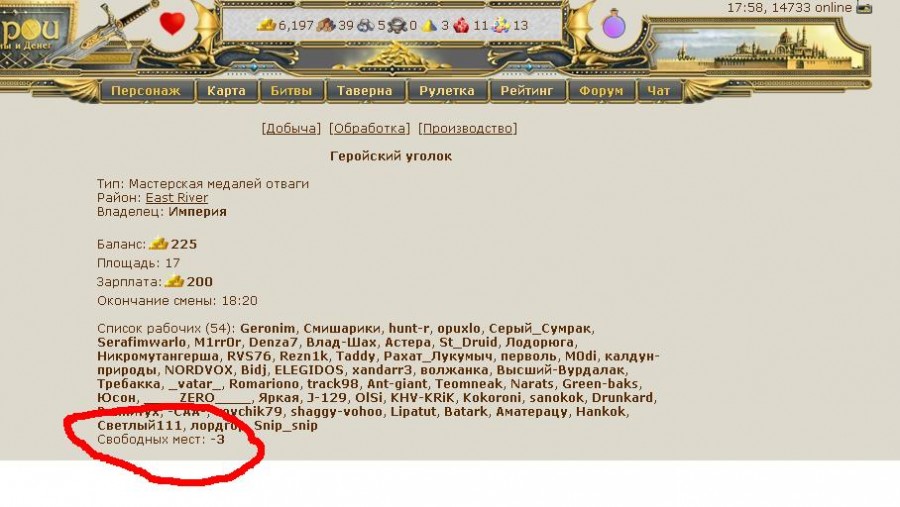Click the ore resource icon
Screen dimensions: 900x507
366,25
